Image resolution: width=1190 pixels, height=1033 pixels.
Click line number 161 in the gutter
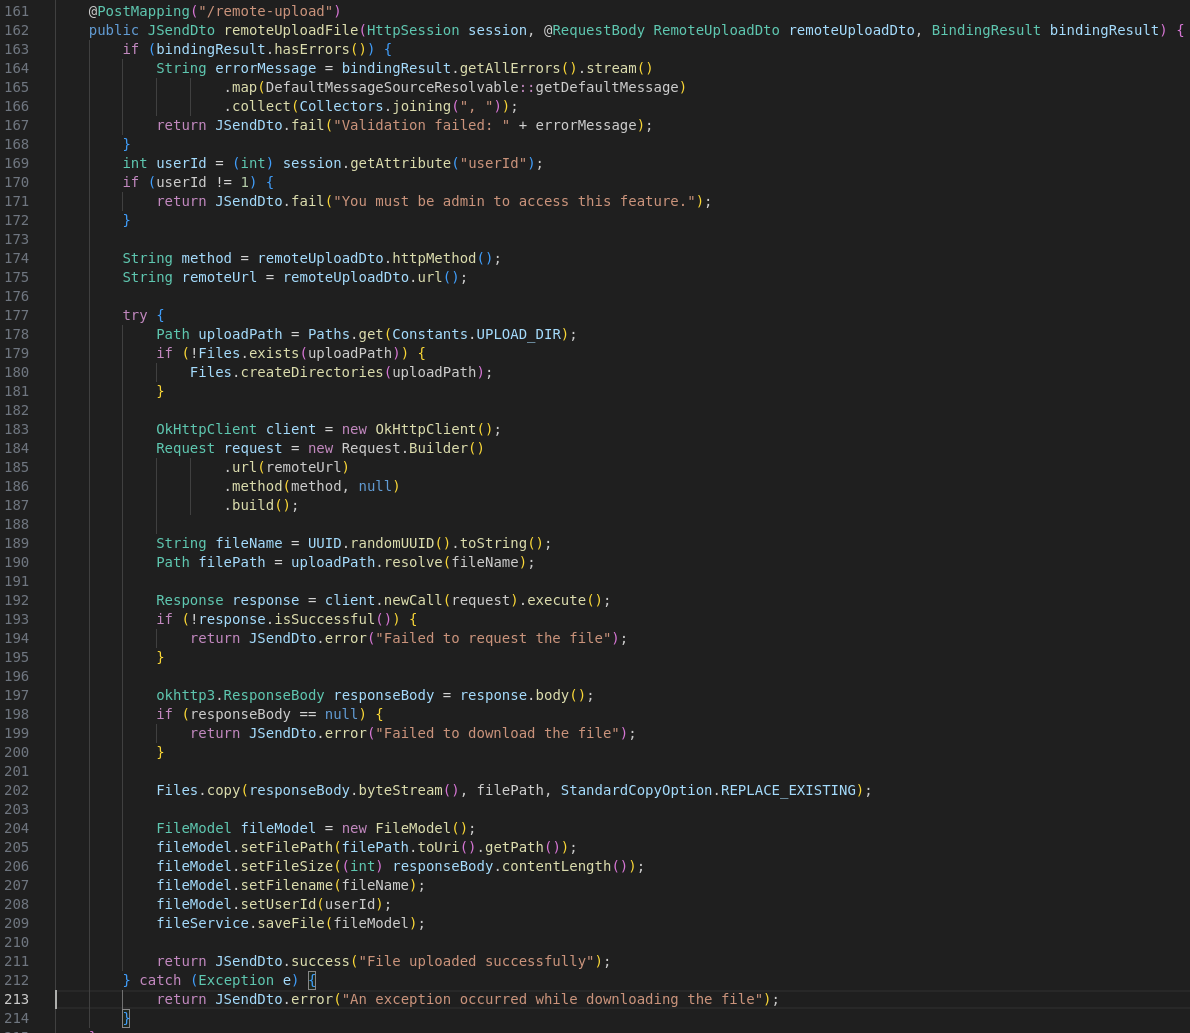16,11
